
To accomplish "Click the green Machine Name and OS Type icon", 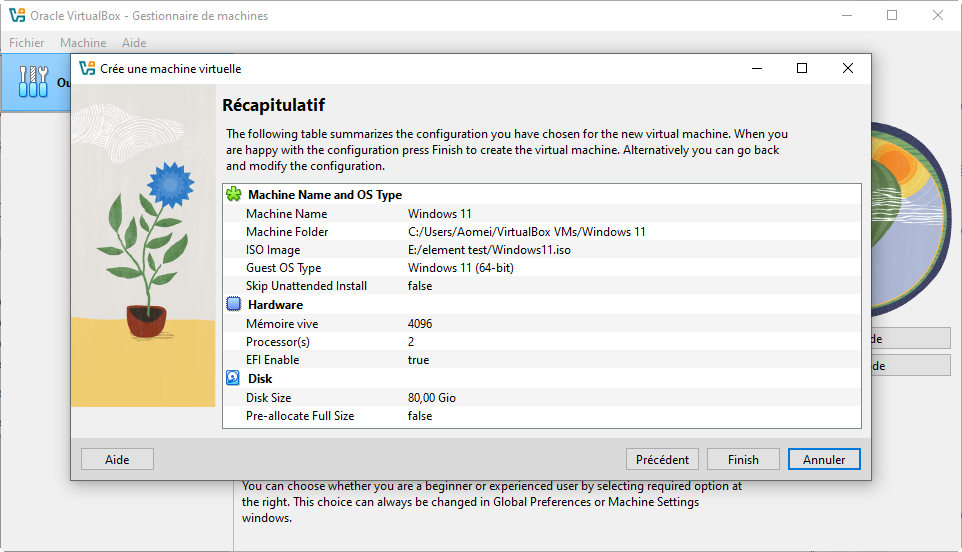I will click(233, 195).
